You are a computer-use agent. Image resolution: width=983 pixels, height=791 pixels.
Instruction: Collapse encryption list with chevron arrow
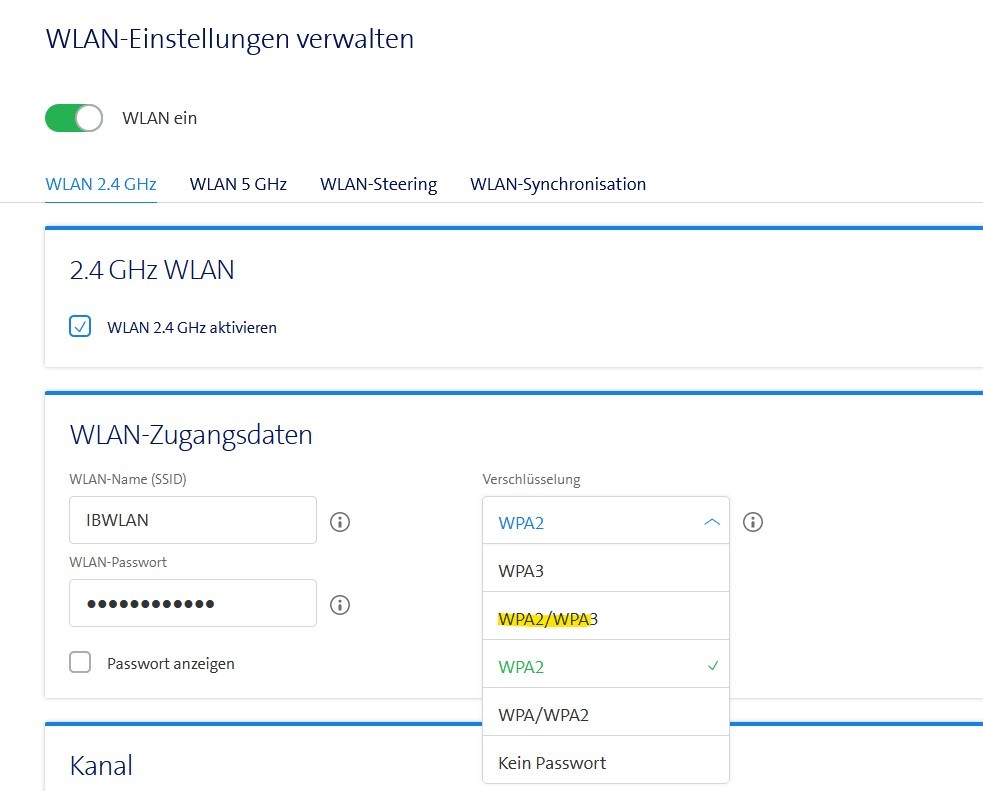pos(711,522)
